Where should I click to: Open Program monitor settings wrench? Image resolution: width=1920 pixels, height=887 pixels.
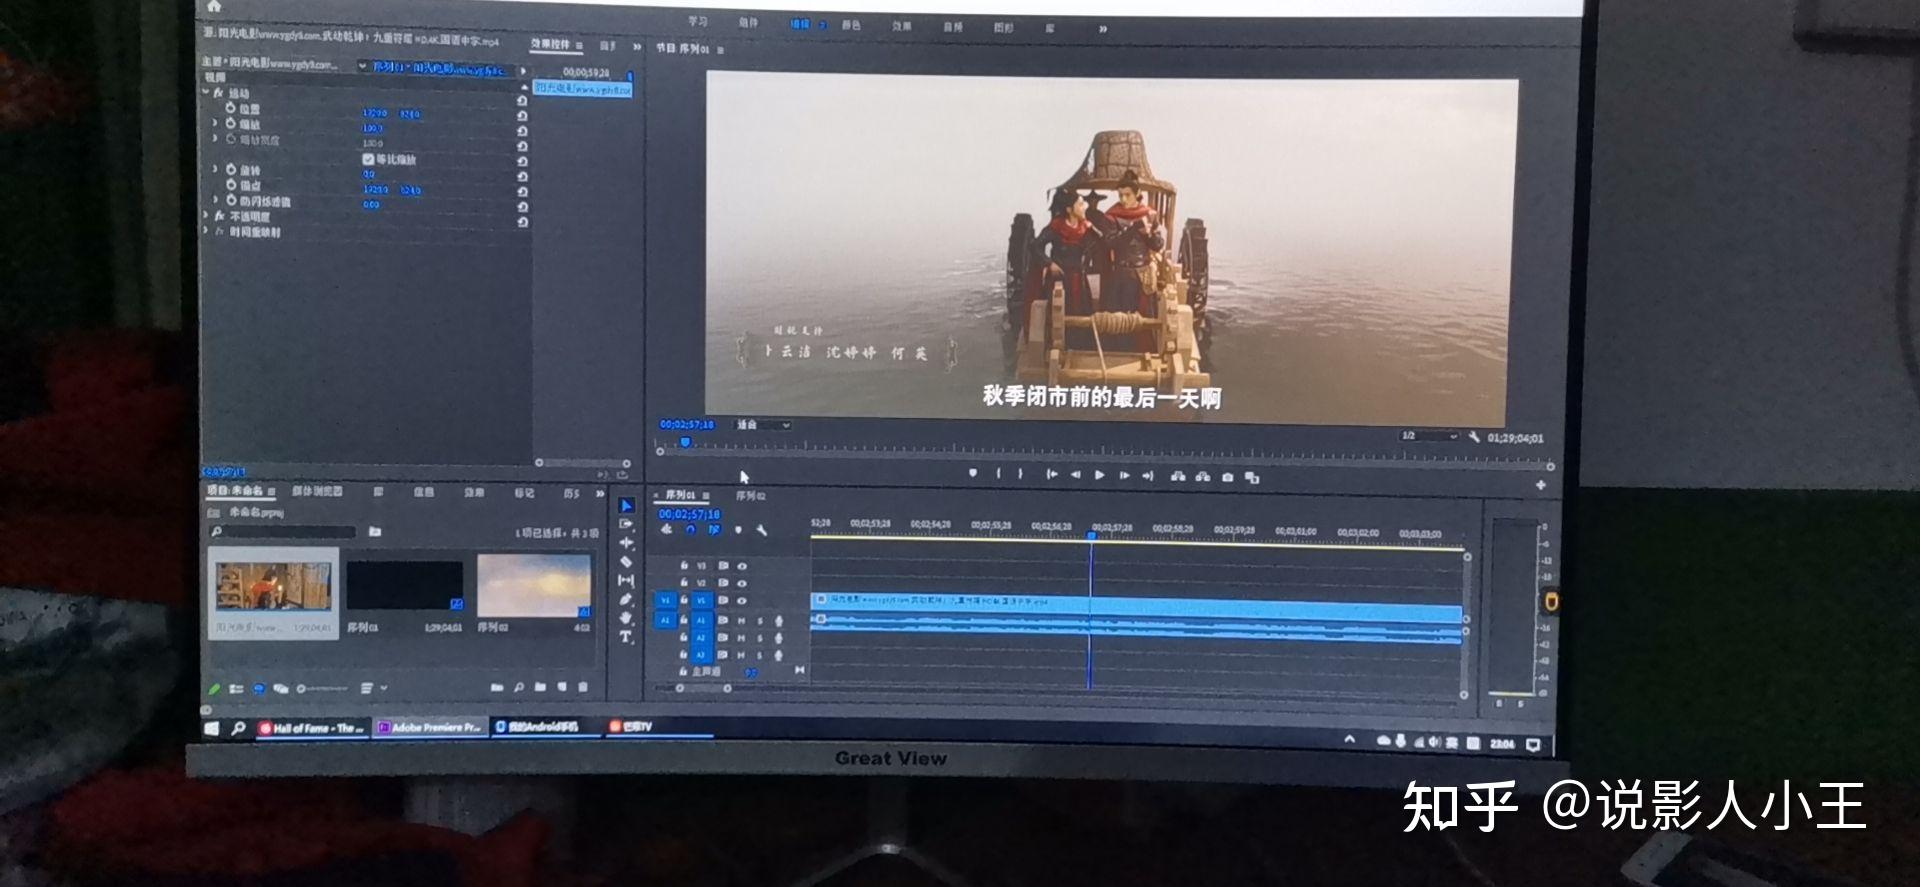1474,437
